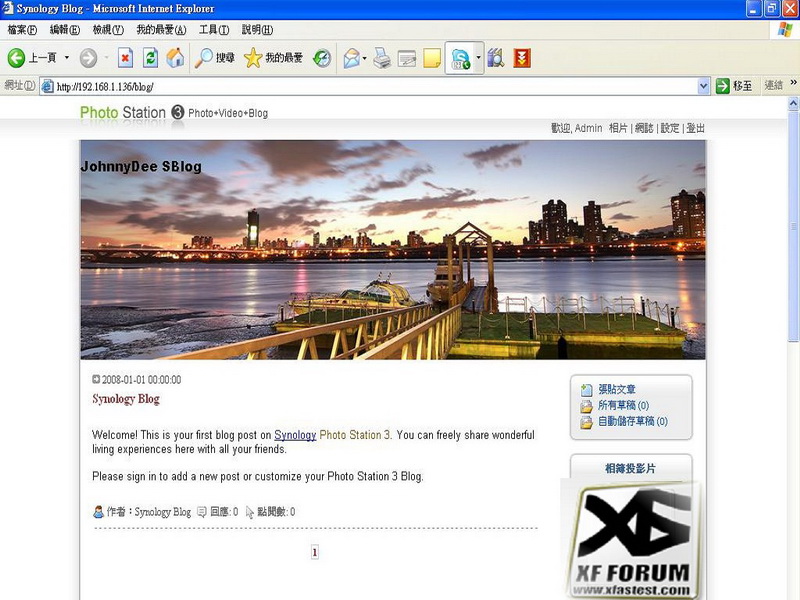The height and width of the screenshot is (600, 800).
Task: Click the vertical scrollbar thumb
Action: click(x=793, y=227)
